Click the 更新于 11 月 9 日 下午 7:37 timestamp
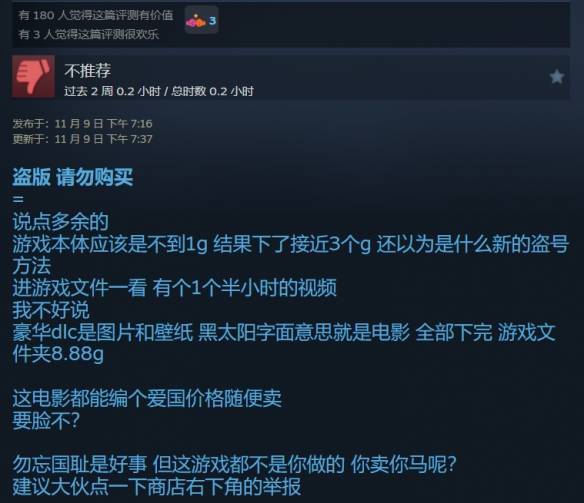This screenshot has height=503, width=584. [82, 139]
